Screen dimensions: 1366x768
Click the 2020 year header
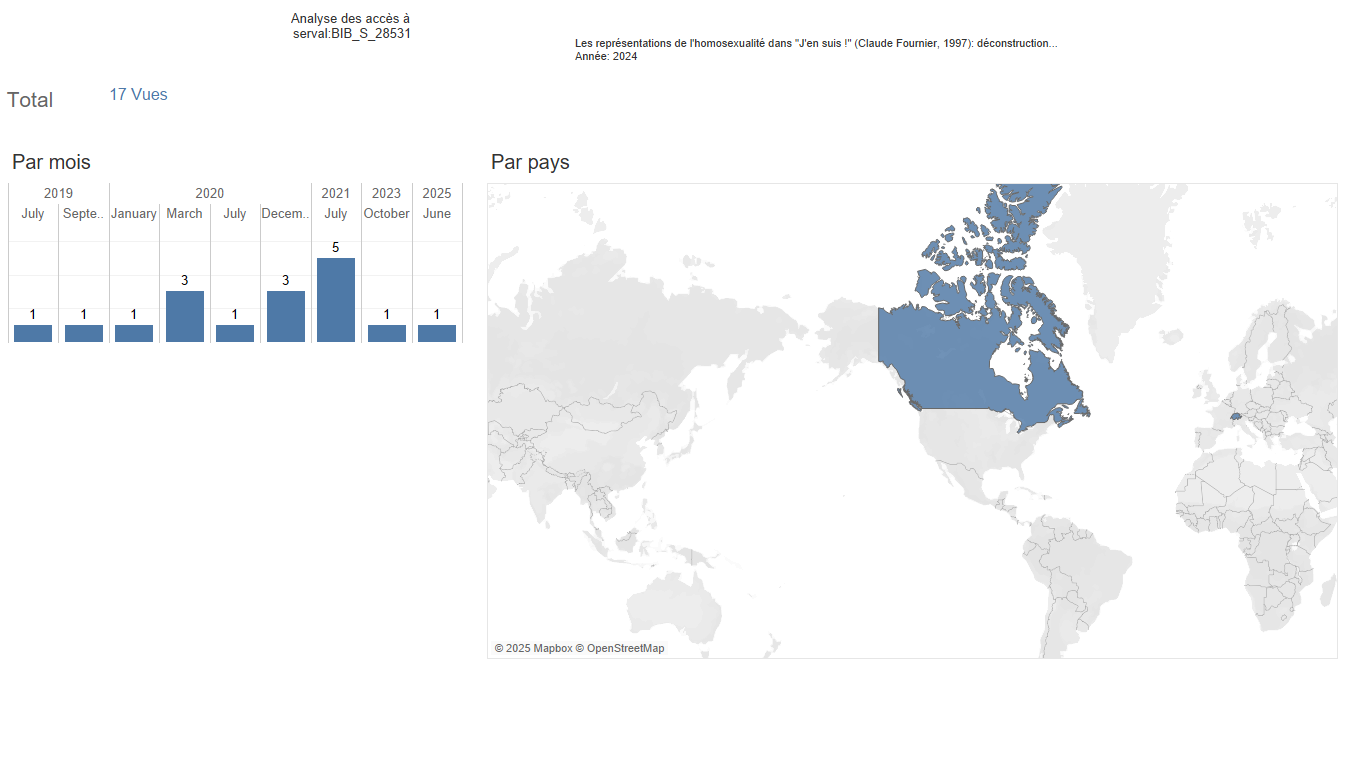pos(210,193)
